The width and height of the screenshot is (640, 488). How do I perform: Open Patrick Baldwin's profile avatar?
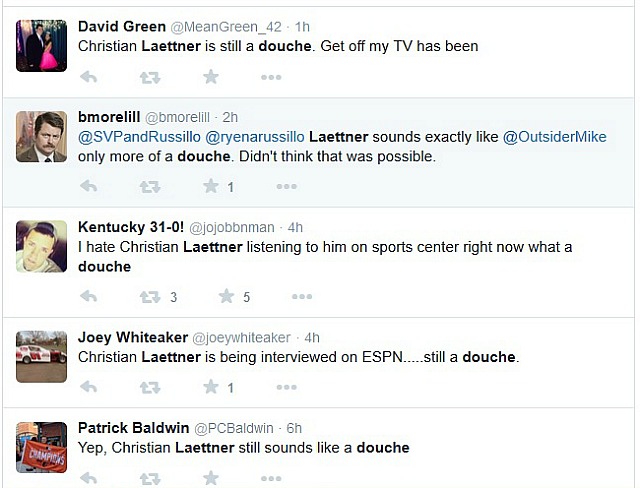(42, 448)
